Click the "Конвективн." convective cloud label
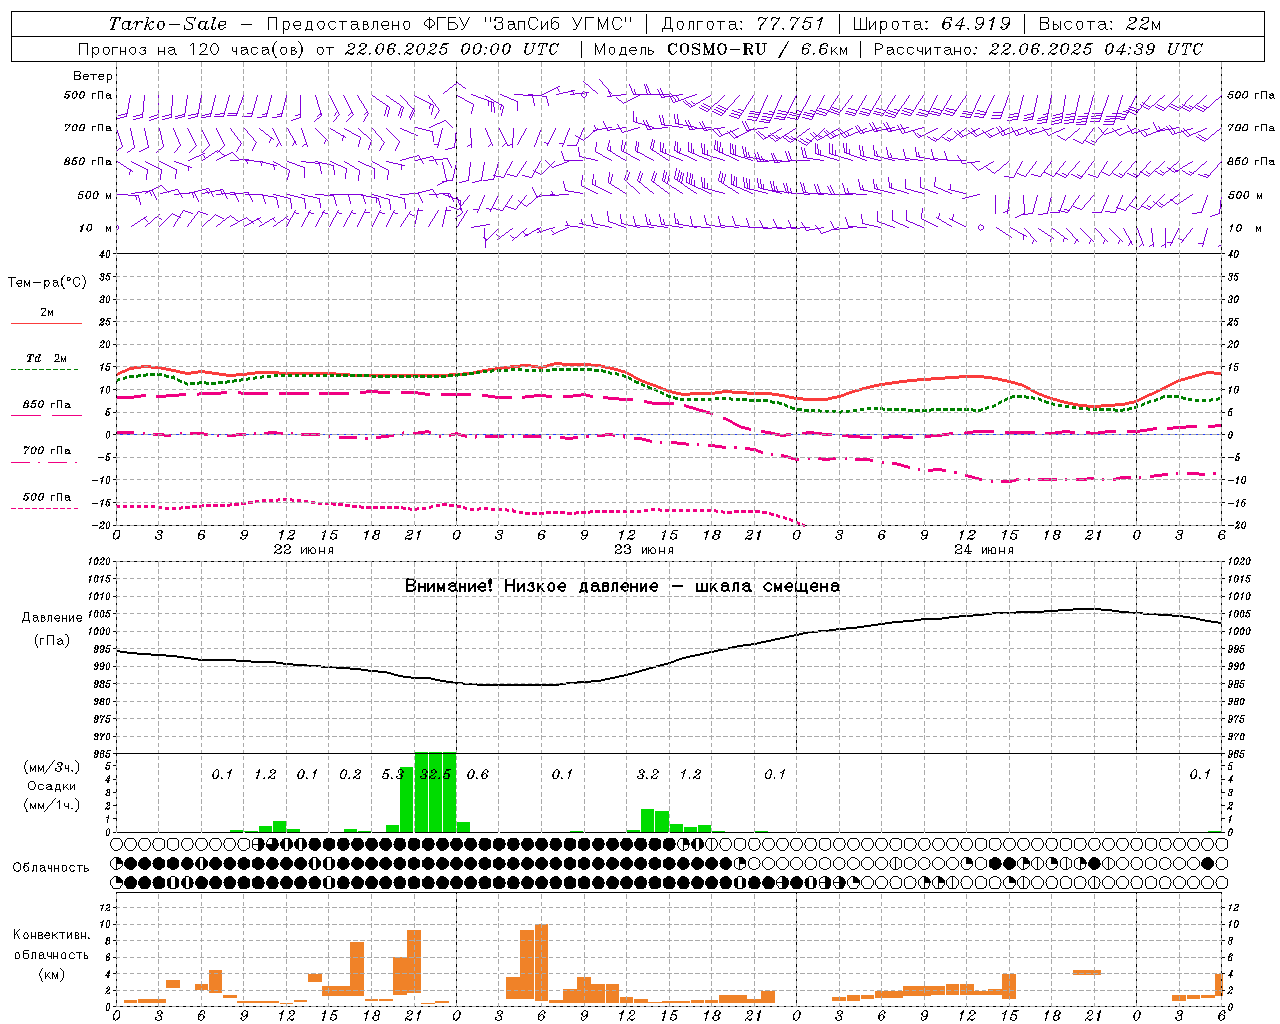1280x1024 pixels. pyautogui.click(x=51, y=935)
